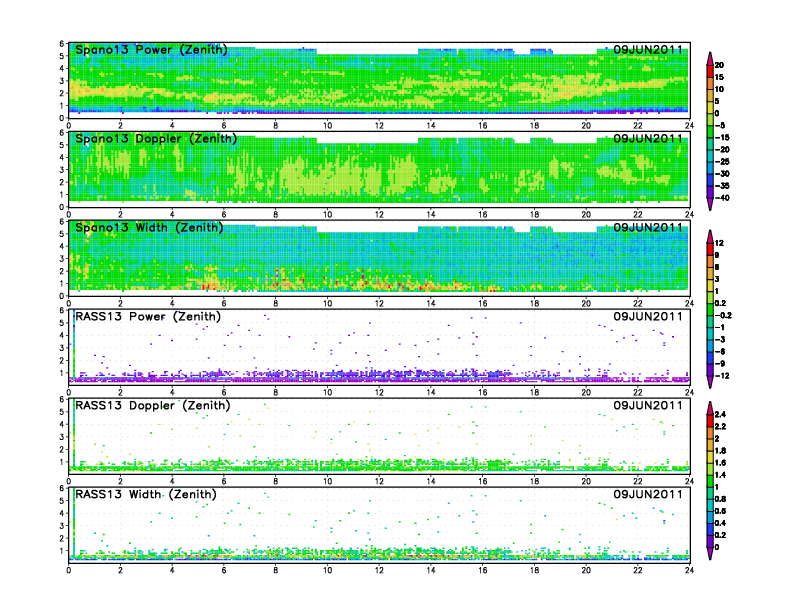Select the 09JUN2011 date in Spano13 Width panel
Viewport: 792px width, 612px height.
coord(648,228)
